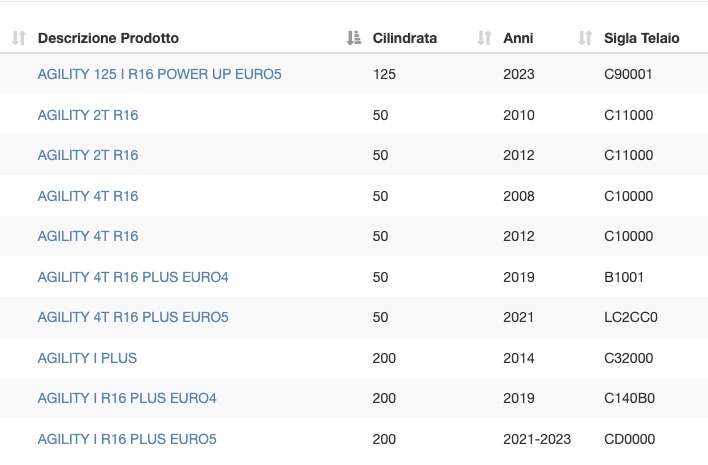Click the Anni column header text
Screen dimensions: 708x465
point(518,38)
